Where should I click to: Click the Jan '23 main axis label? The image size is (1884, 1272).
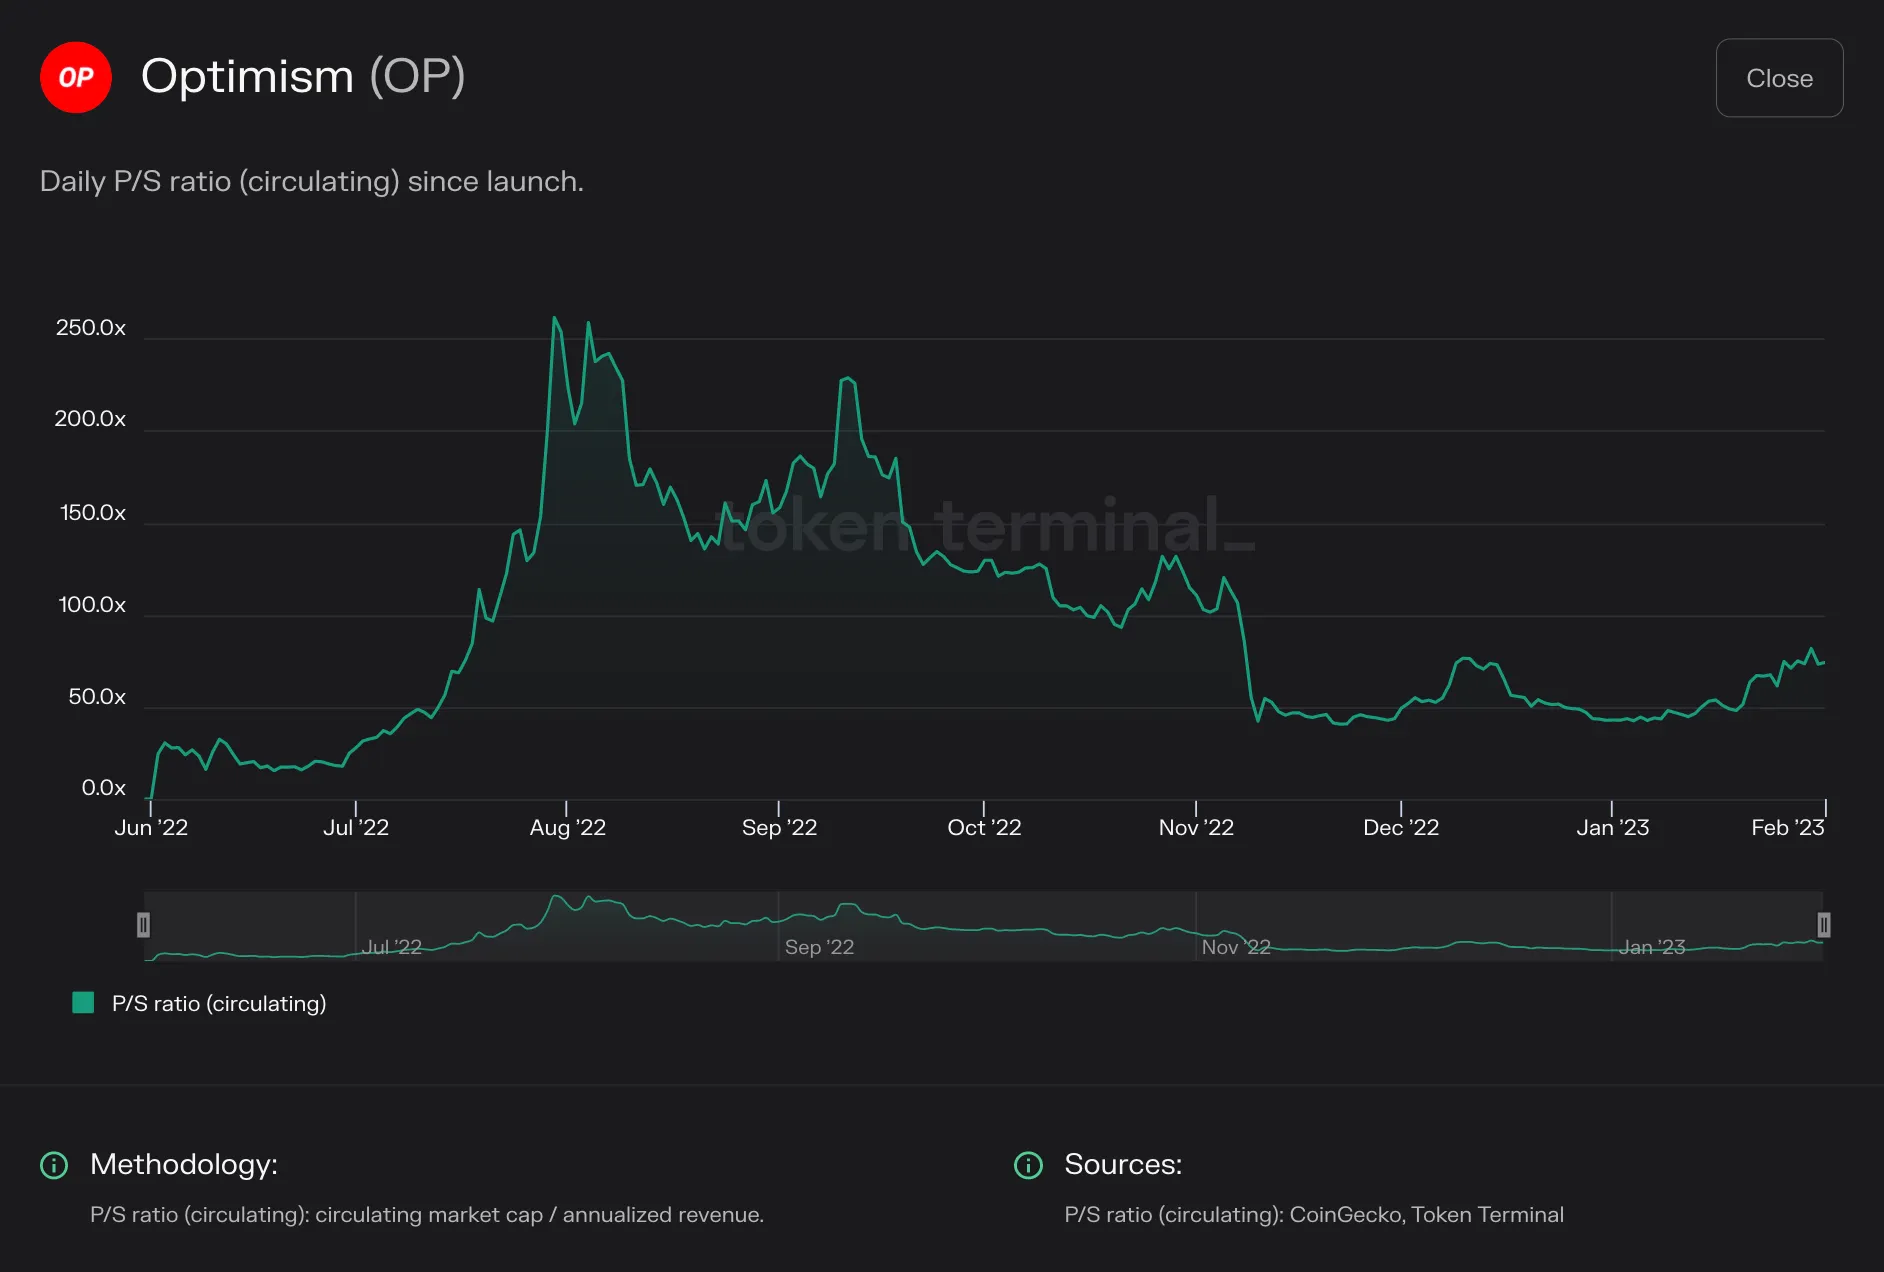coord(1612,827)
